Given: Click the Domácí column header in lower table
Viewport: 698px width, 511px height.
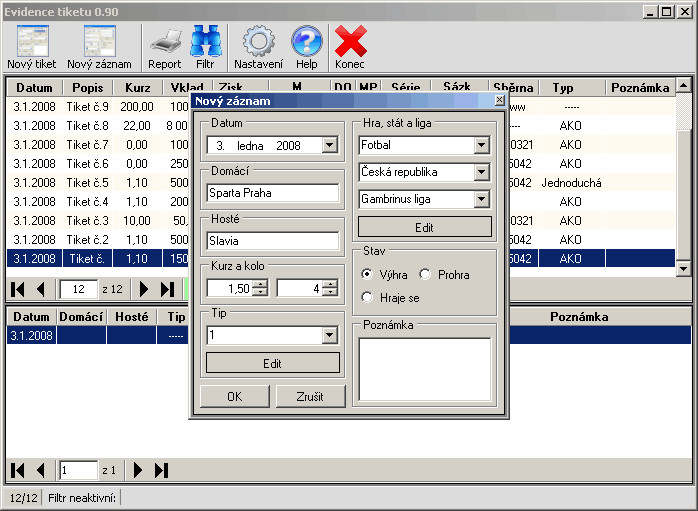Looking at the screenshot, I should pos(81,316).
